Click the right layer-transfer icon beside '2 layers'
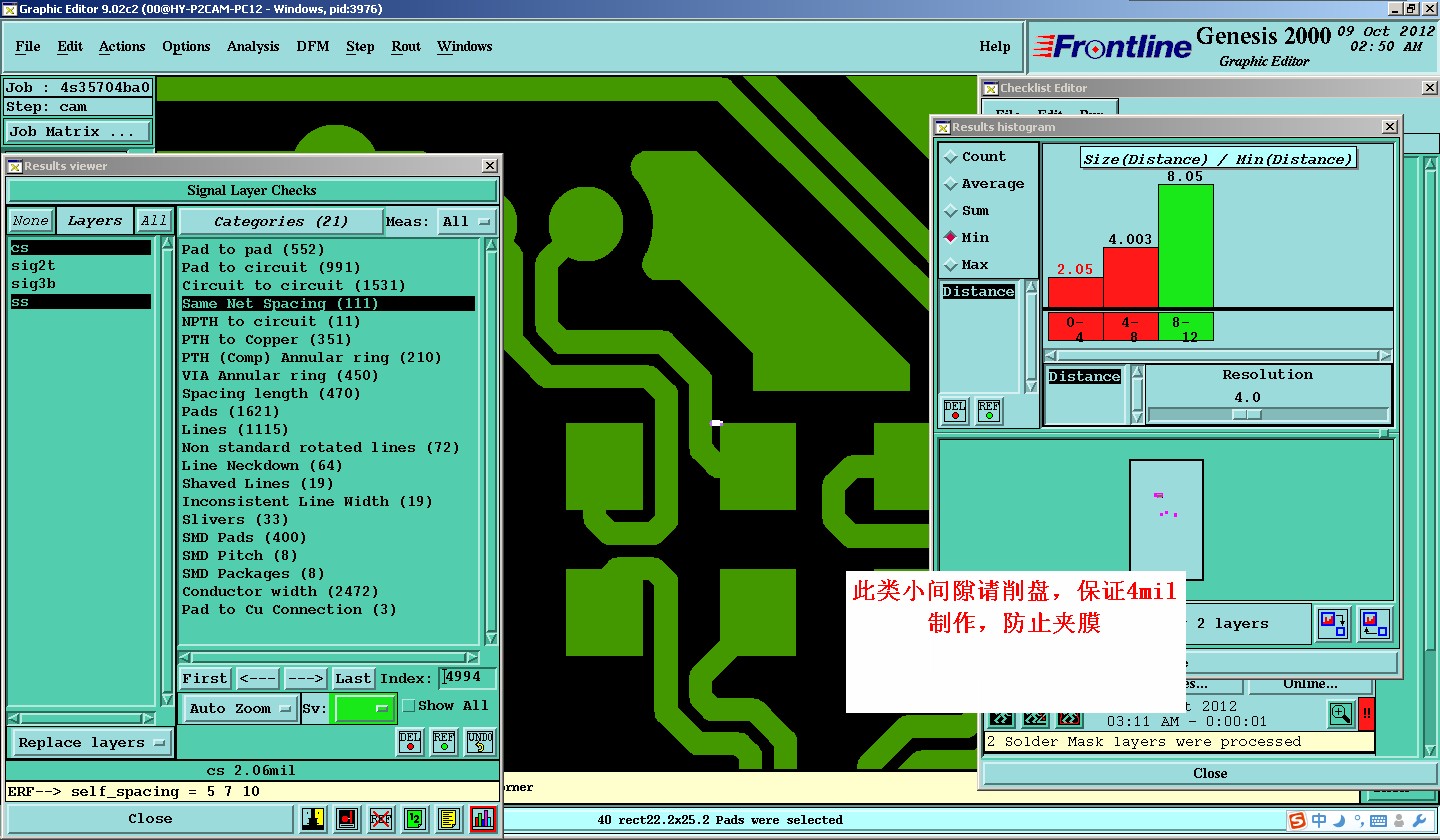The width and height of the screenshot is (1440, 840). 1375,623
